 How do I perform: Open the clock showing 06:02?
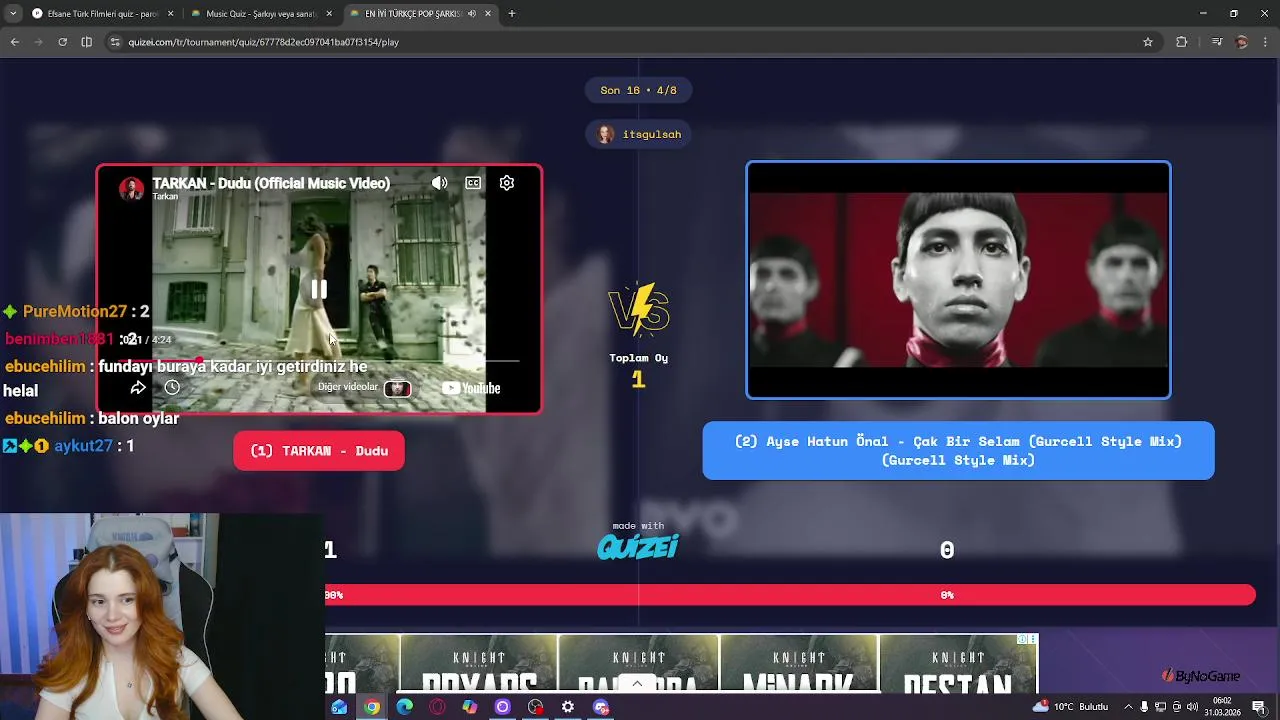[1222, 707]
